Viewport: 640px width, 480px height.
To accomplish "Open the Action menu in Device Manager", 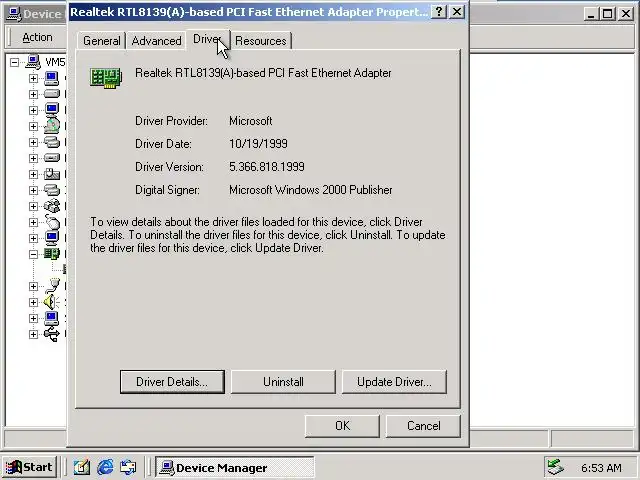I will (37, 37).
